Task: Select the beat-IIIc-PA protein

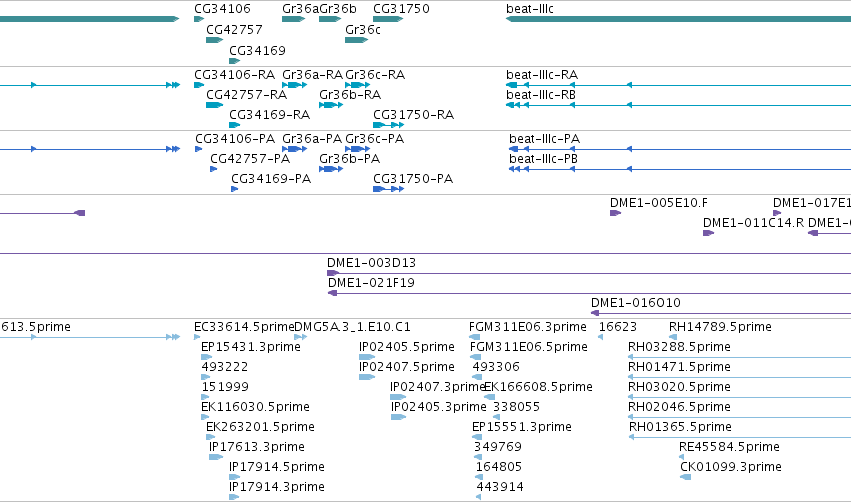Action: coord(680,149)
